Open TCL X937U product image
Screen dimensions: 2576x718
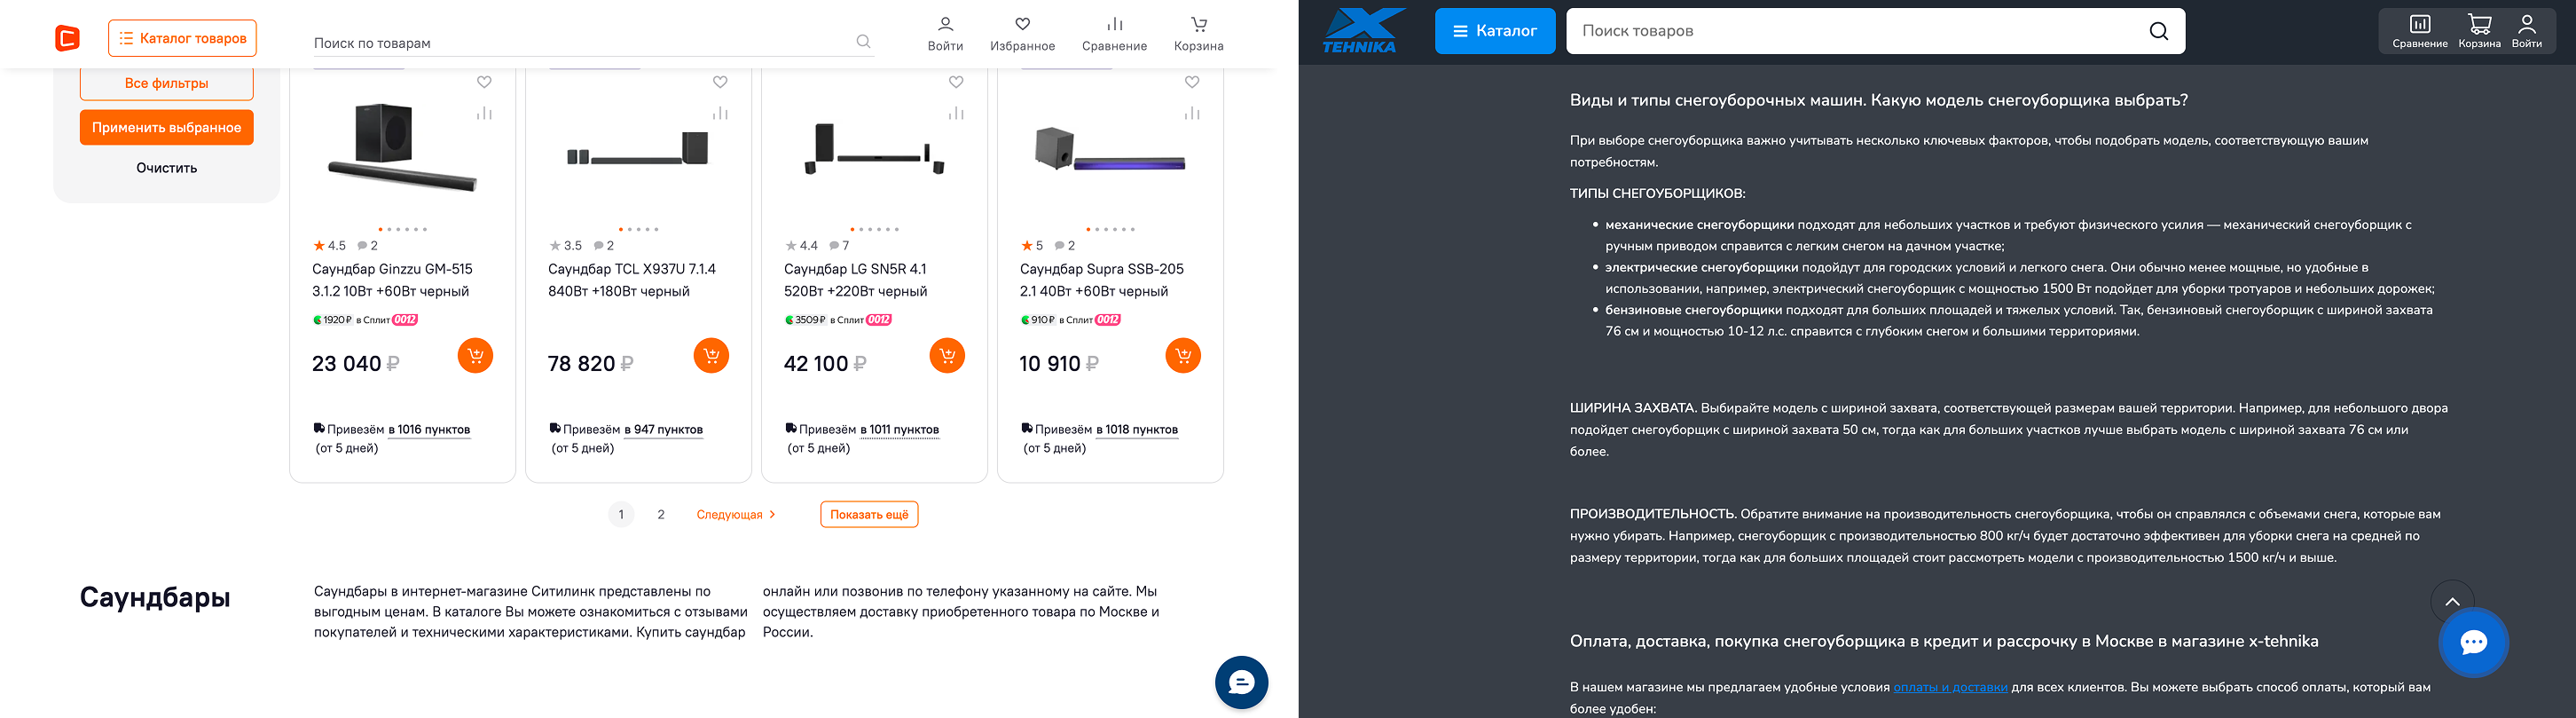tap(638, 148)
